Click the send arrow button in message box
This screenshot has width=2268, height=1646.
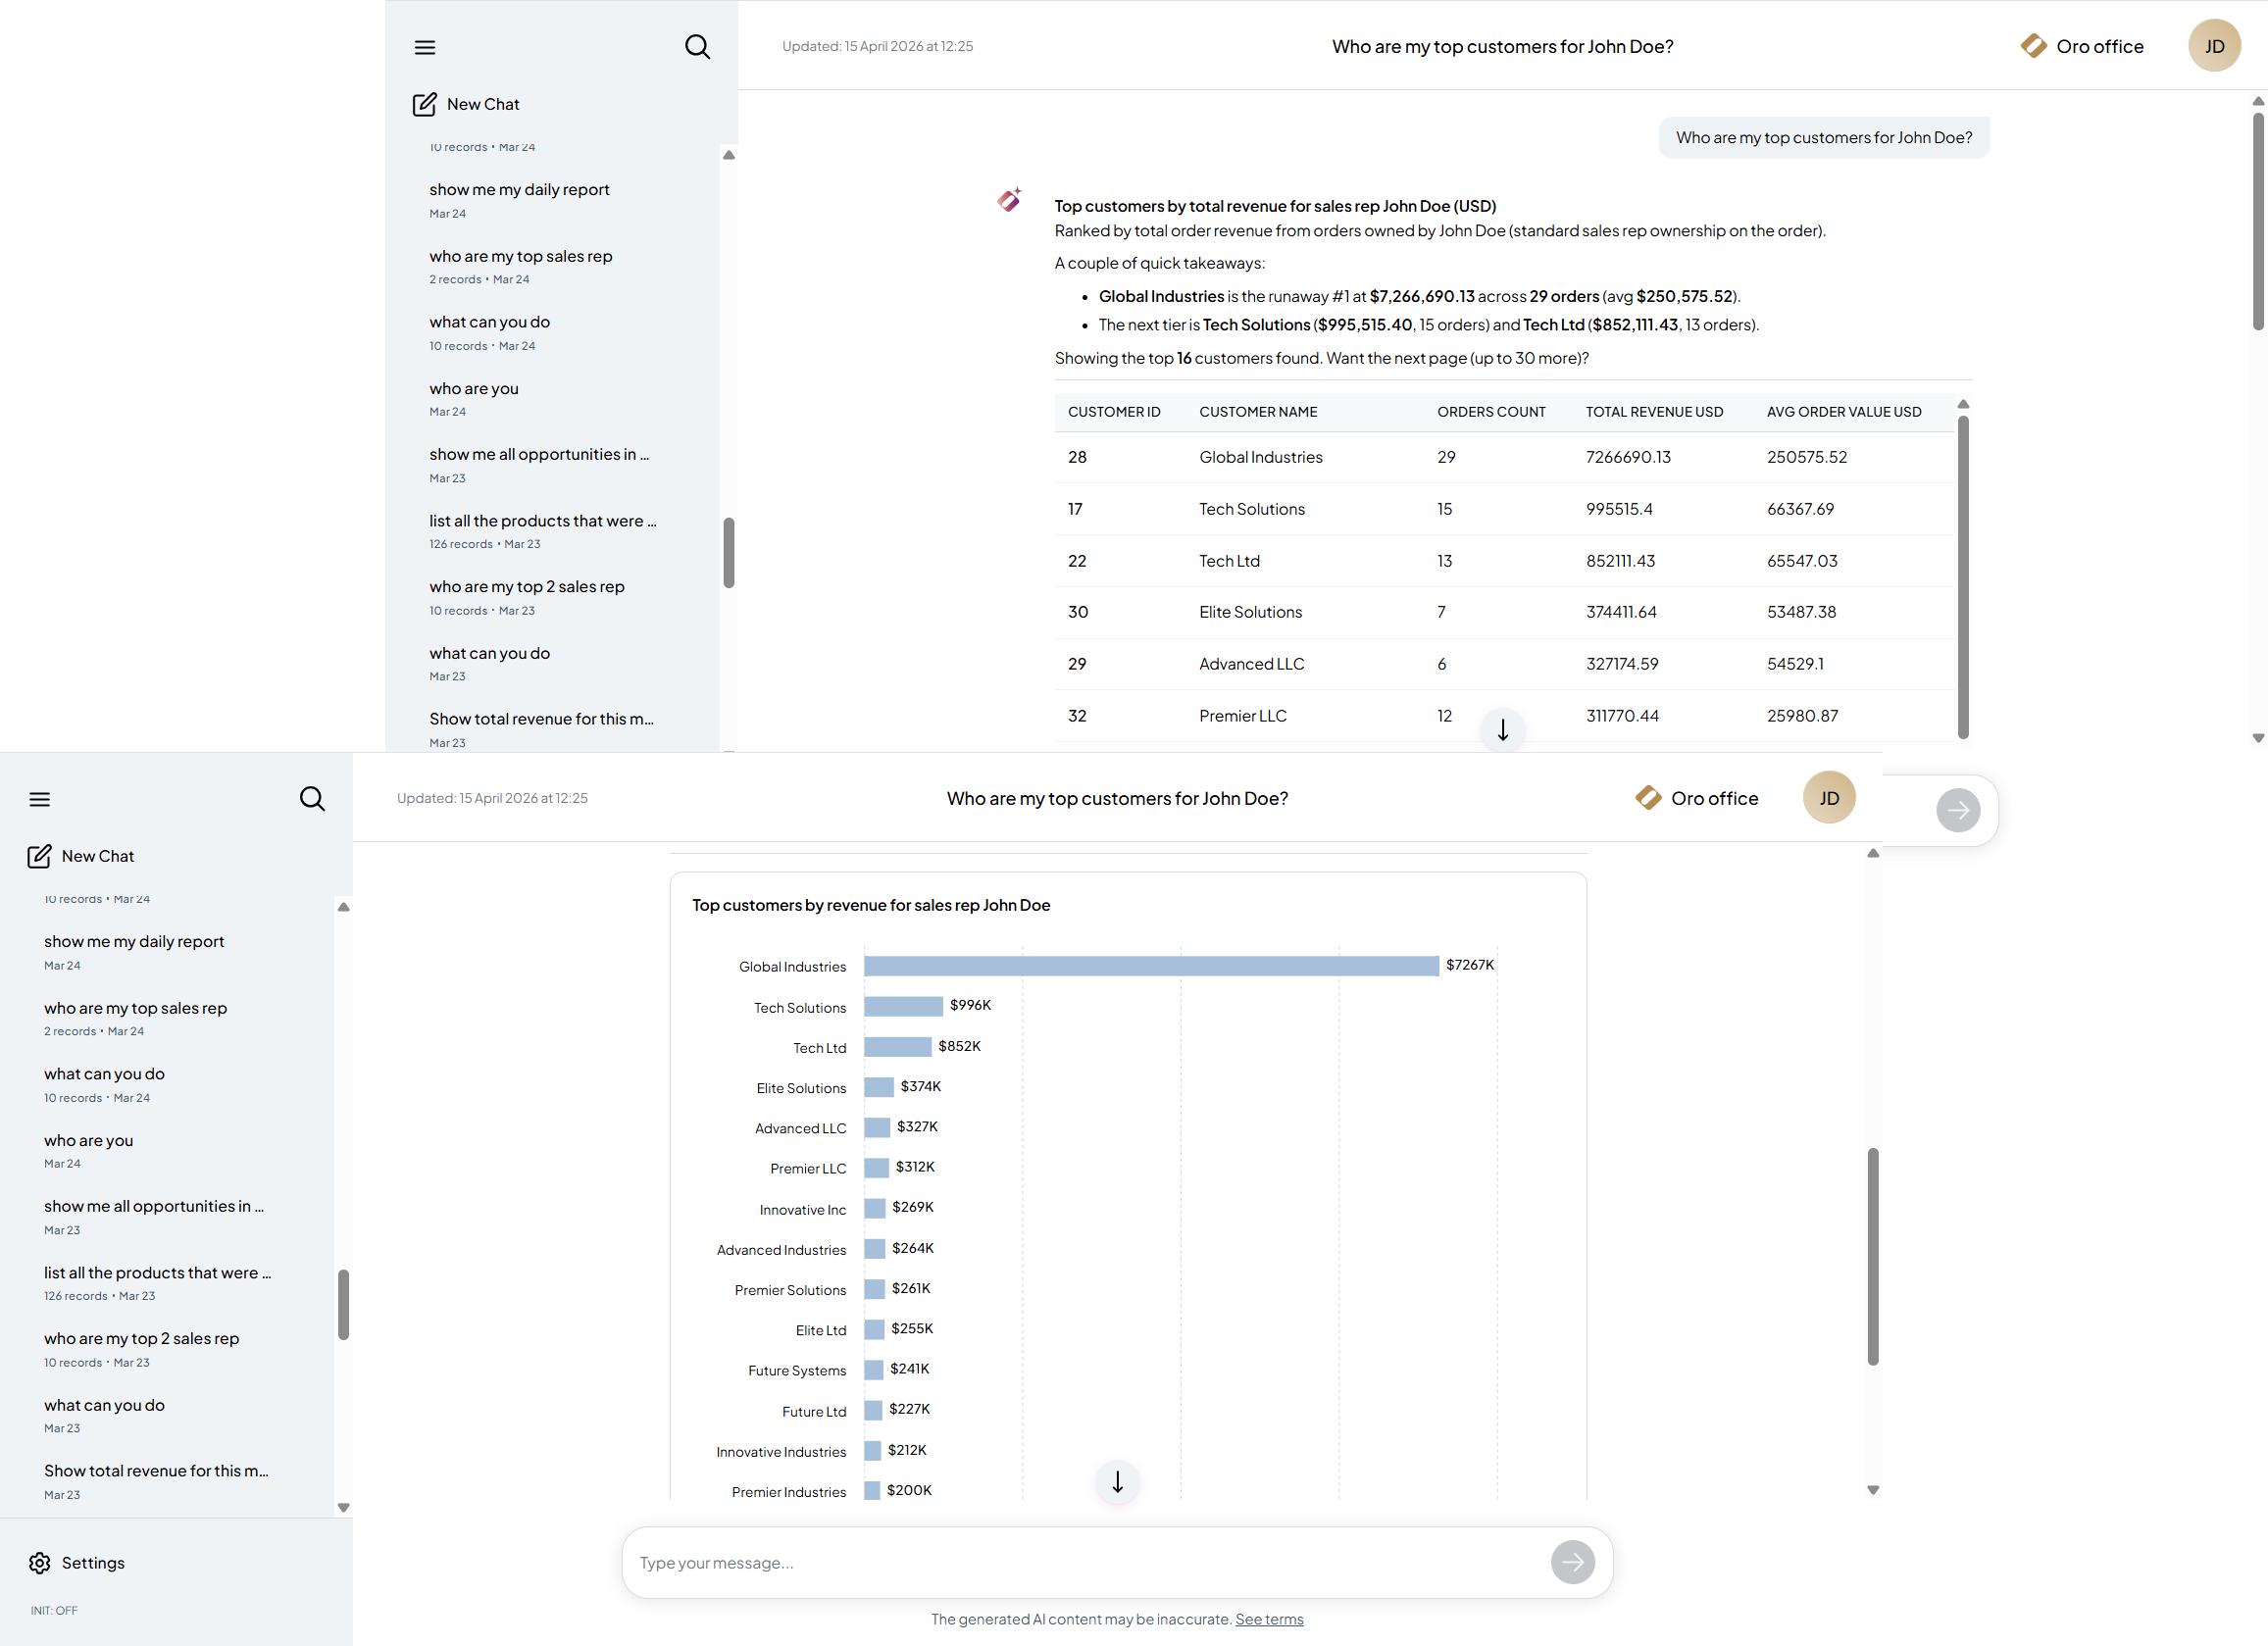point(1572,1562)
